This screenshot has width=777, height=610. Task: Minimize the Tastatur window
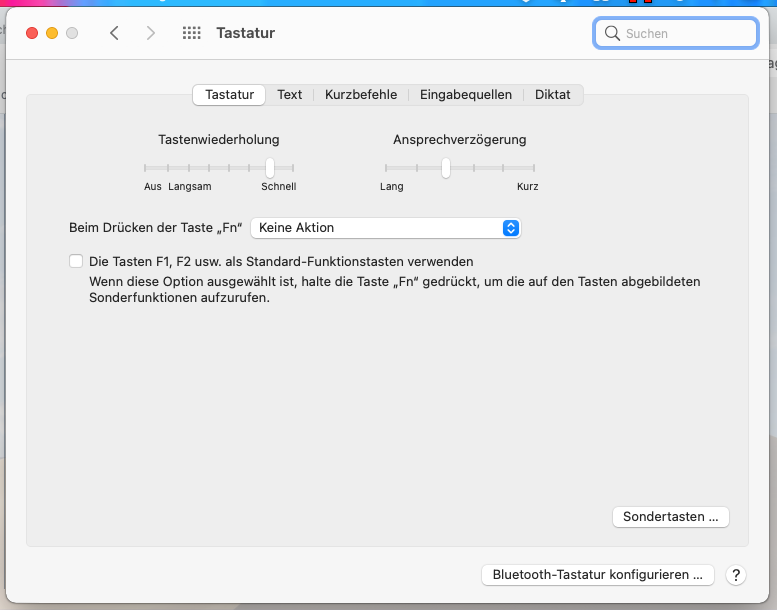point(52,33)
